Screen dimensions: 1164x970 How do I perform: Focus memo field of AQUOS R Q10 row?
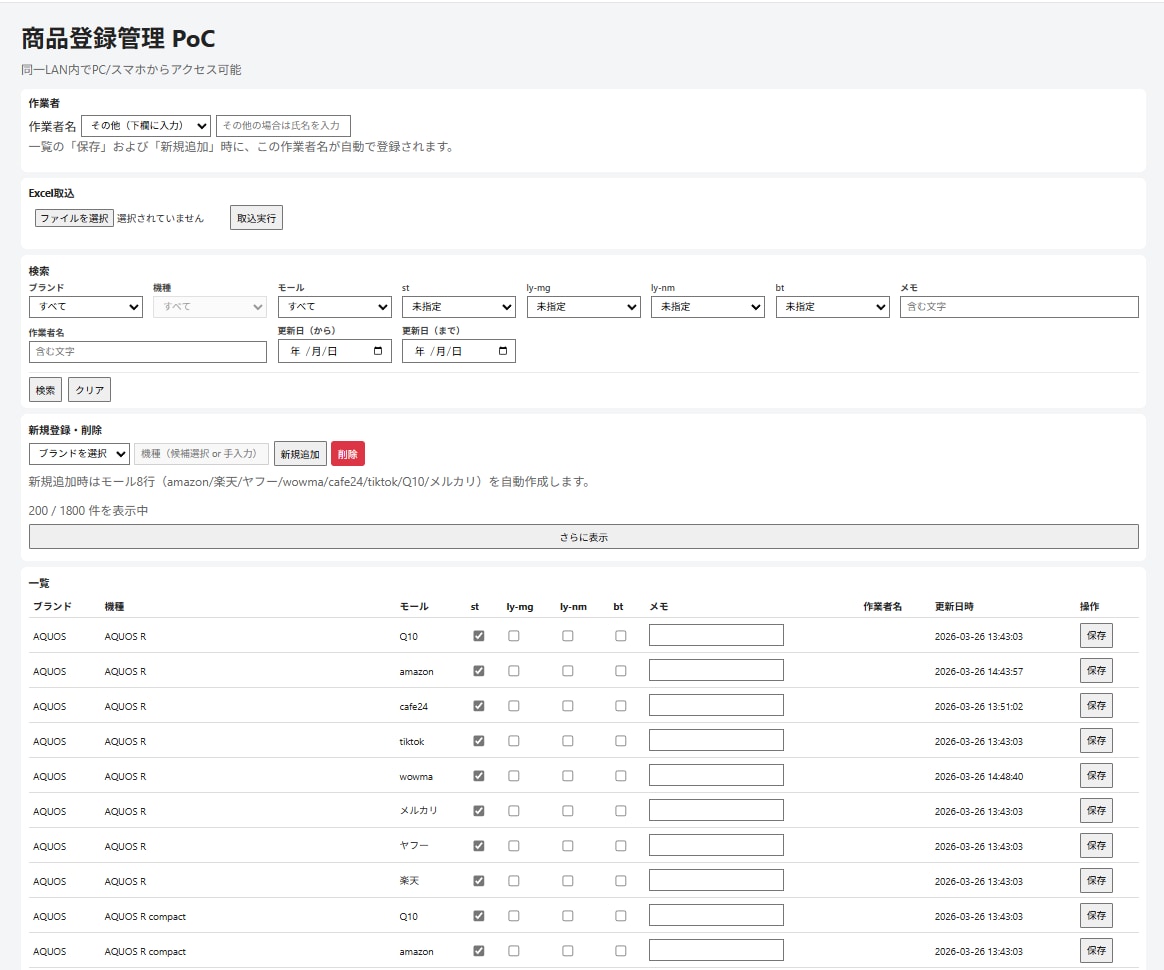716,635
